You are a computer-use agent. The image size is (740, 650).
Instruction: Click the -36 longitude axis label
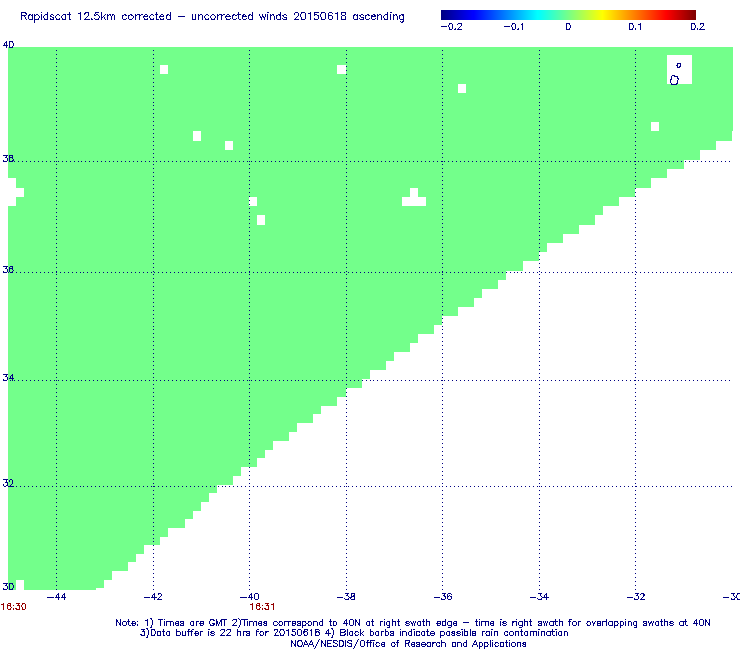click(443, 597)
